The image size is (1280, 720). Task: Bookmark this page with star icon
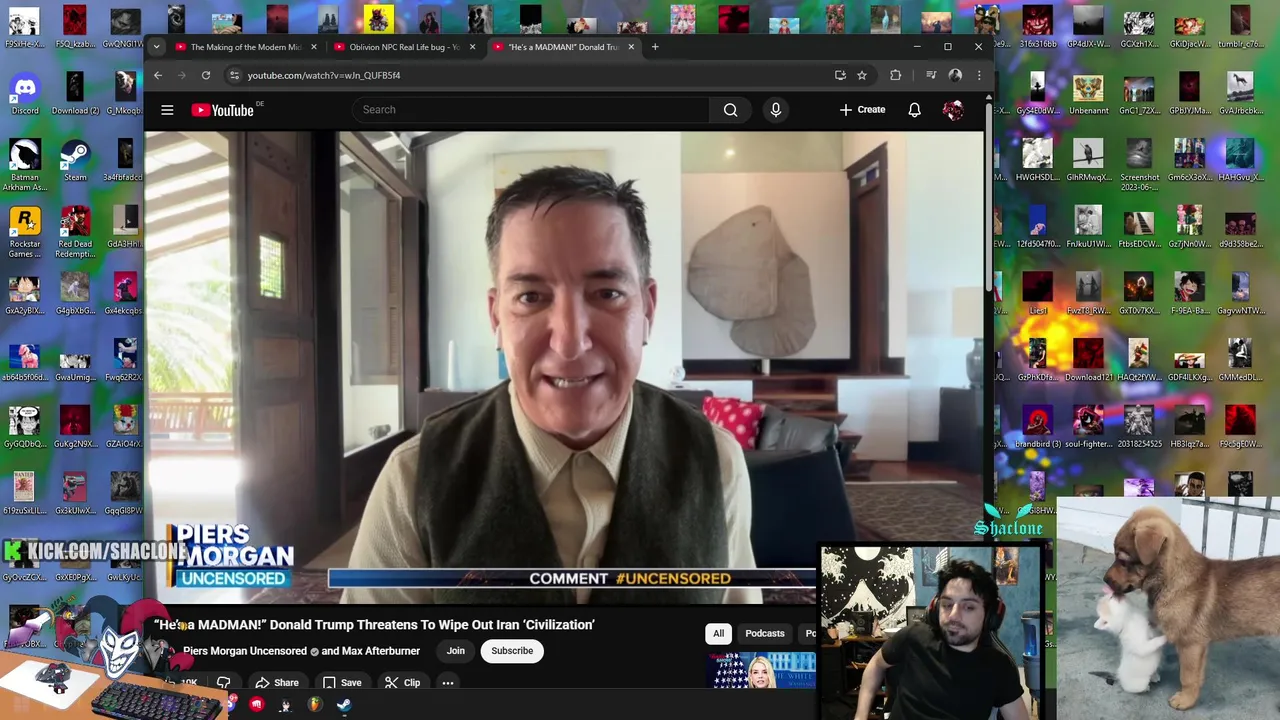862,75
